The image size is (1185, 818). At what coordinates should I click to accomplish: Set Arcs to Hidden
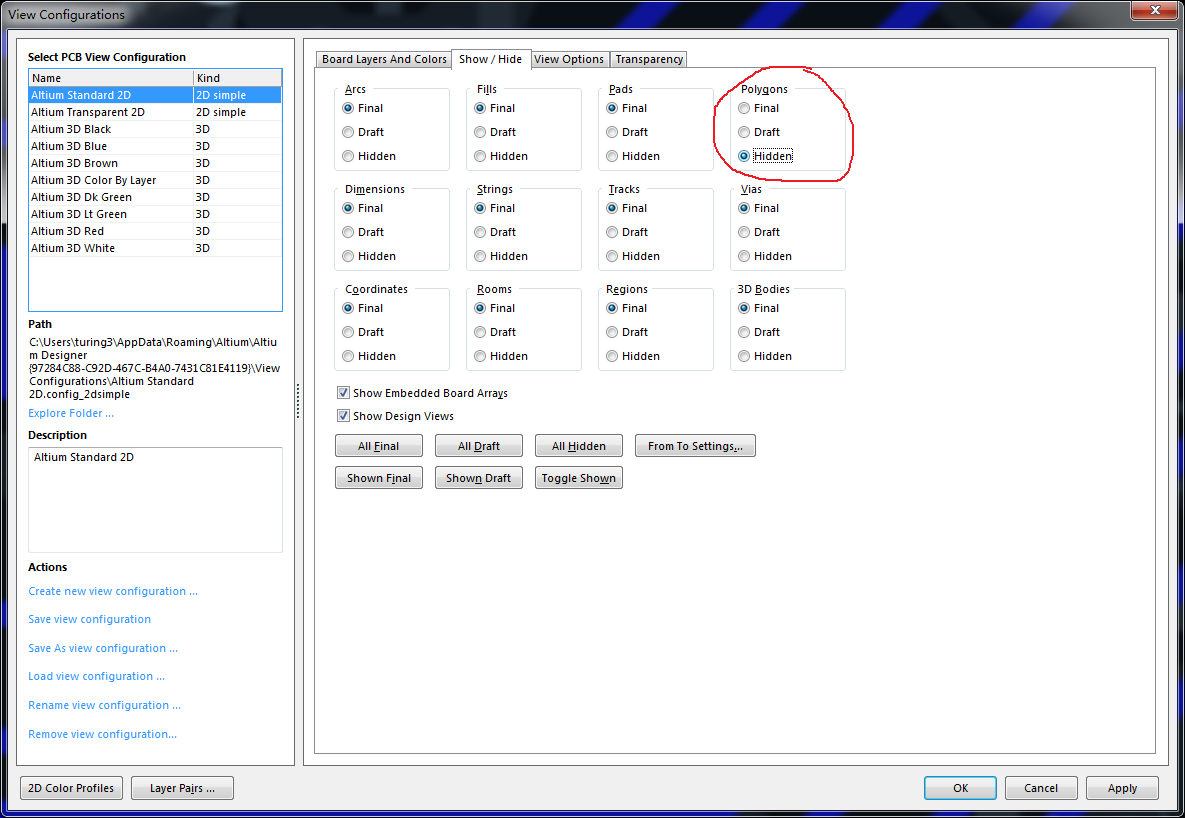coord(348,156)
